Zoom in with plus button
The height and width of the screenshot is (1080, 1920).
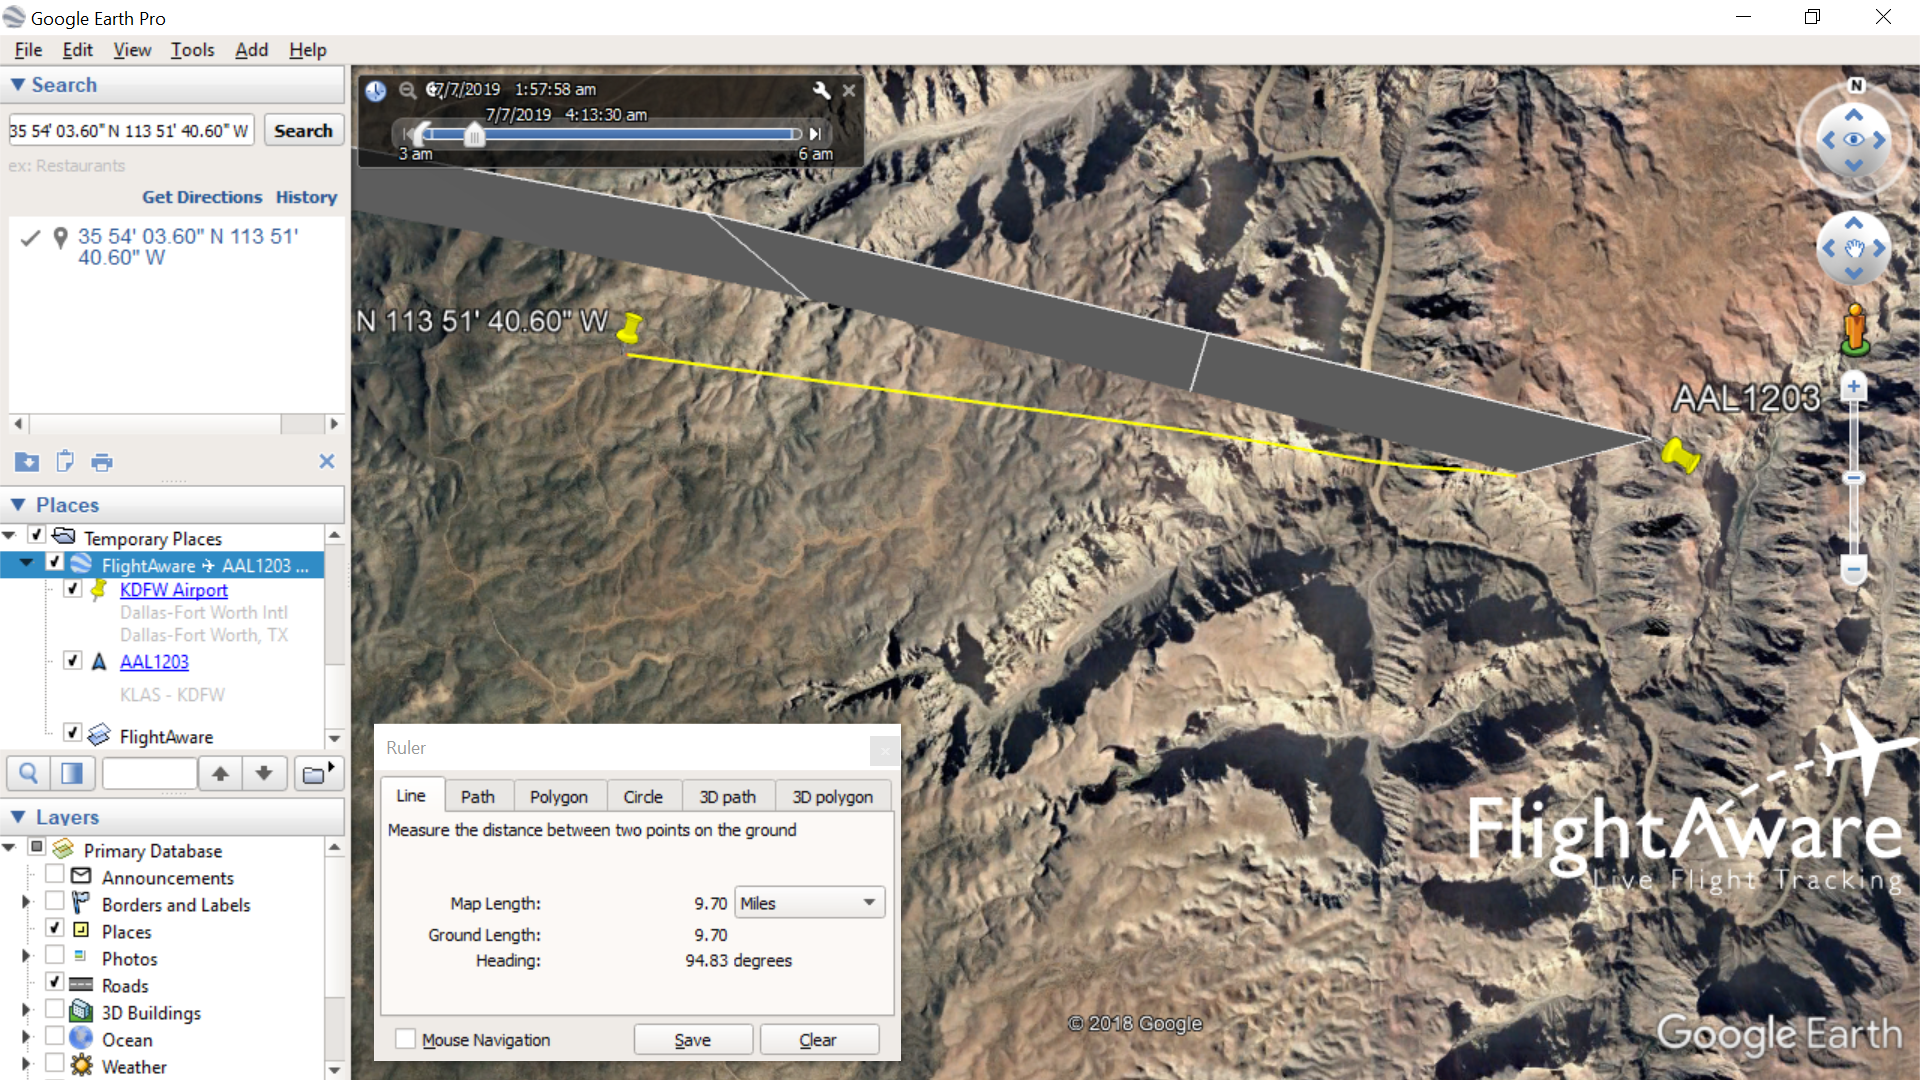[1854, 387]
